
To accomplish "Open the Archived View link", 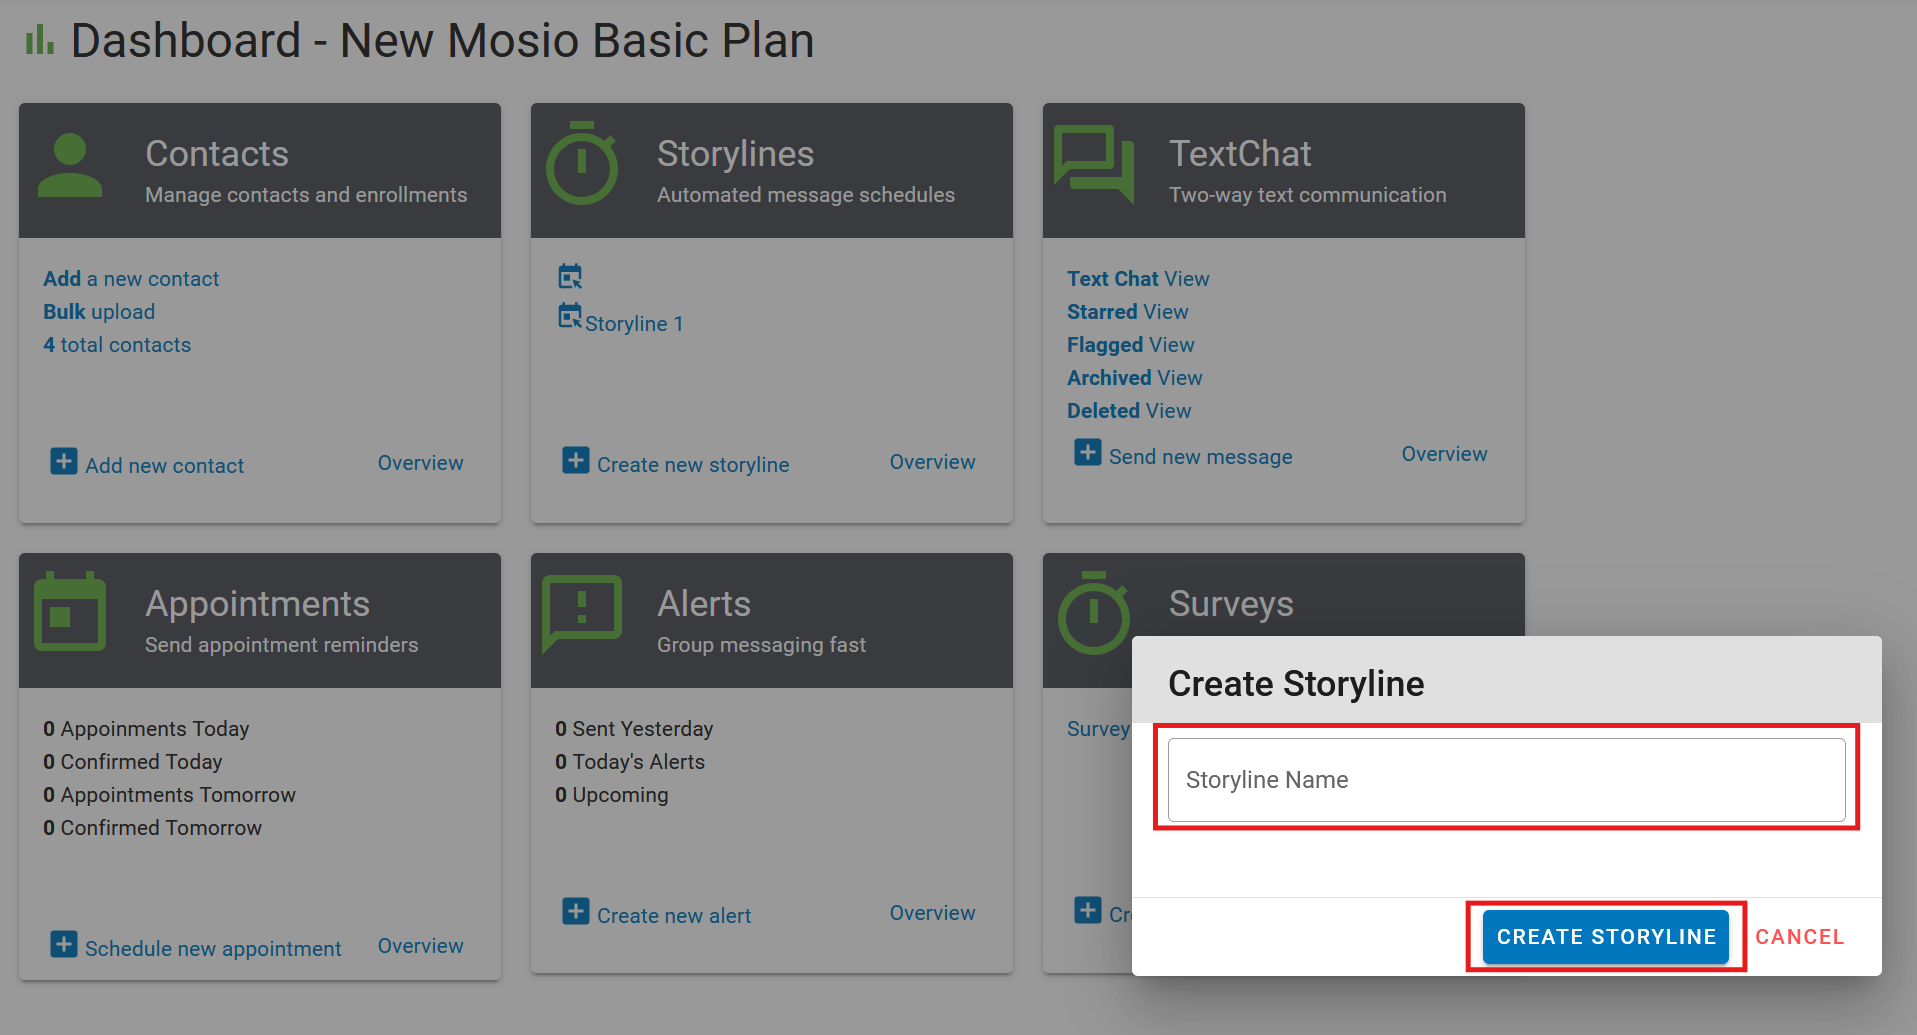I will (1135, 378).
